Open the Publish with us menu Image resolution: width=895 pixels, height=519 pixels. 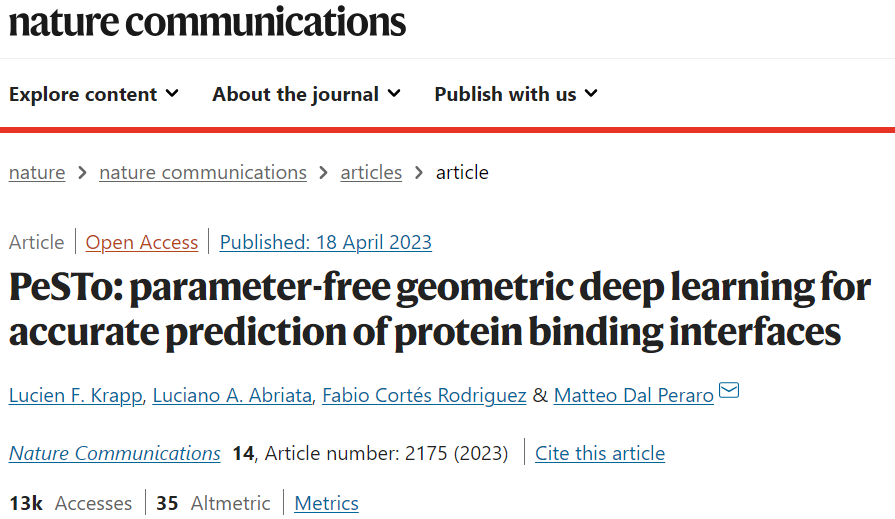(516, 94)
